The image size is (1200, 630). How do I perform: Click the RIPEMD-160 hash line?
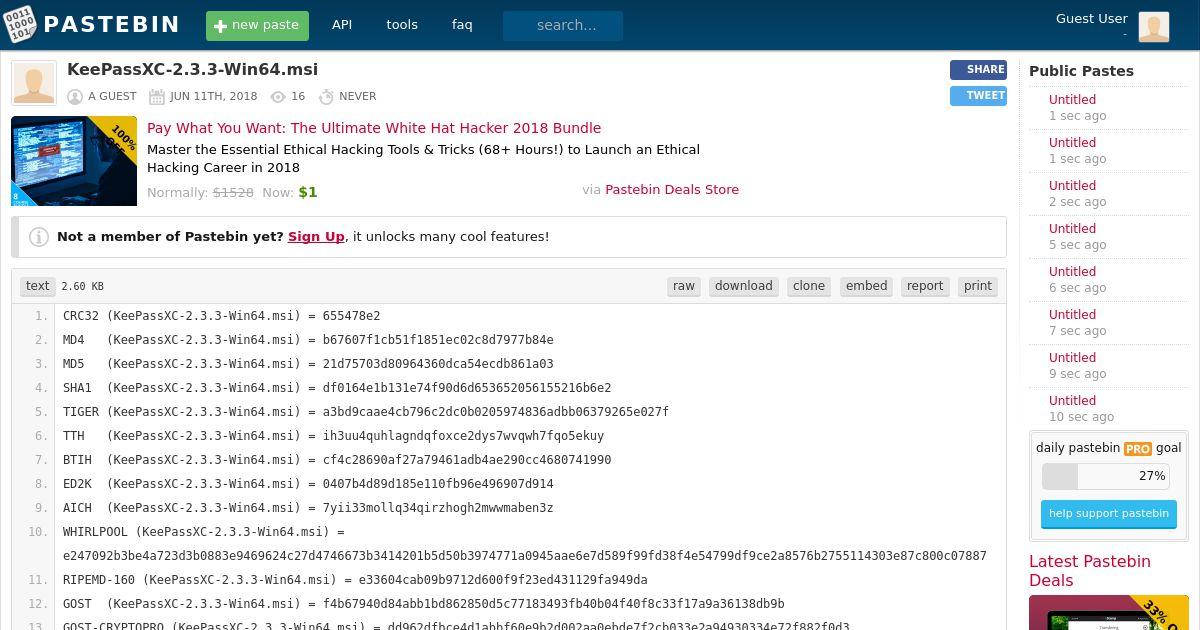pyautogui.click(x=355, y=580)
